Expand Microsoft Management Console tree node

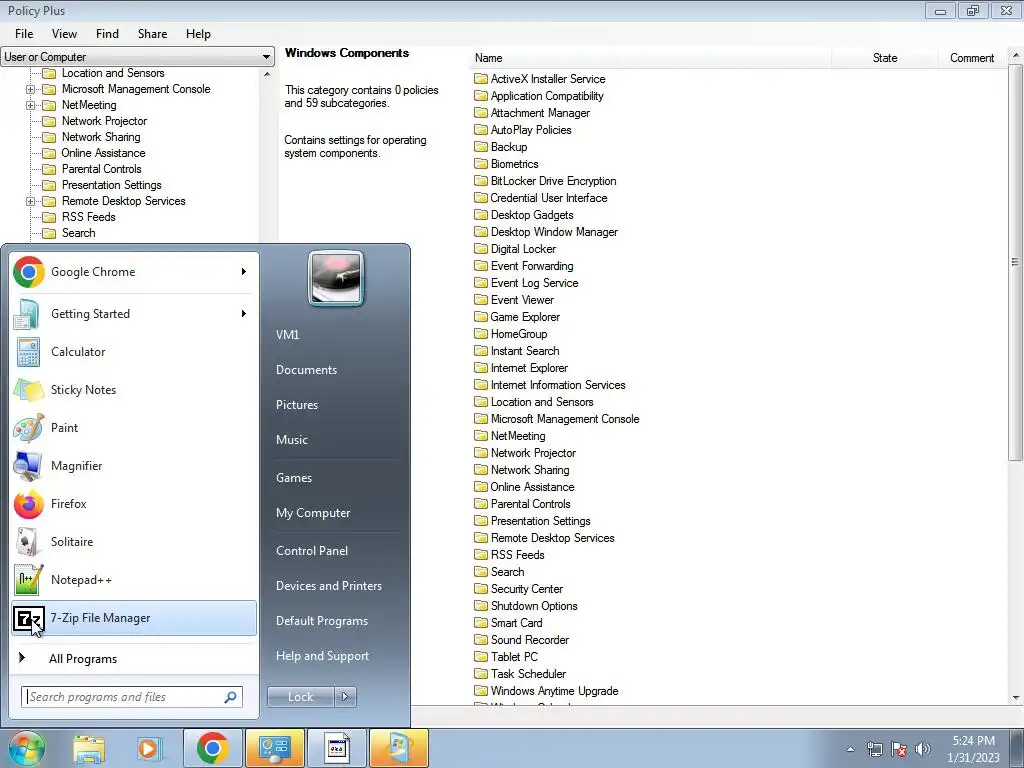[30, 89]
